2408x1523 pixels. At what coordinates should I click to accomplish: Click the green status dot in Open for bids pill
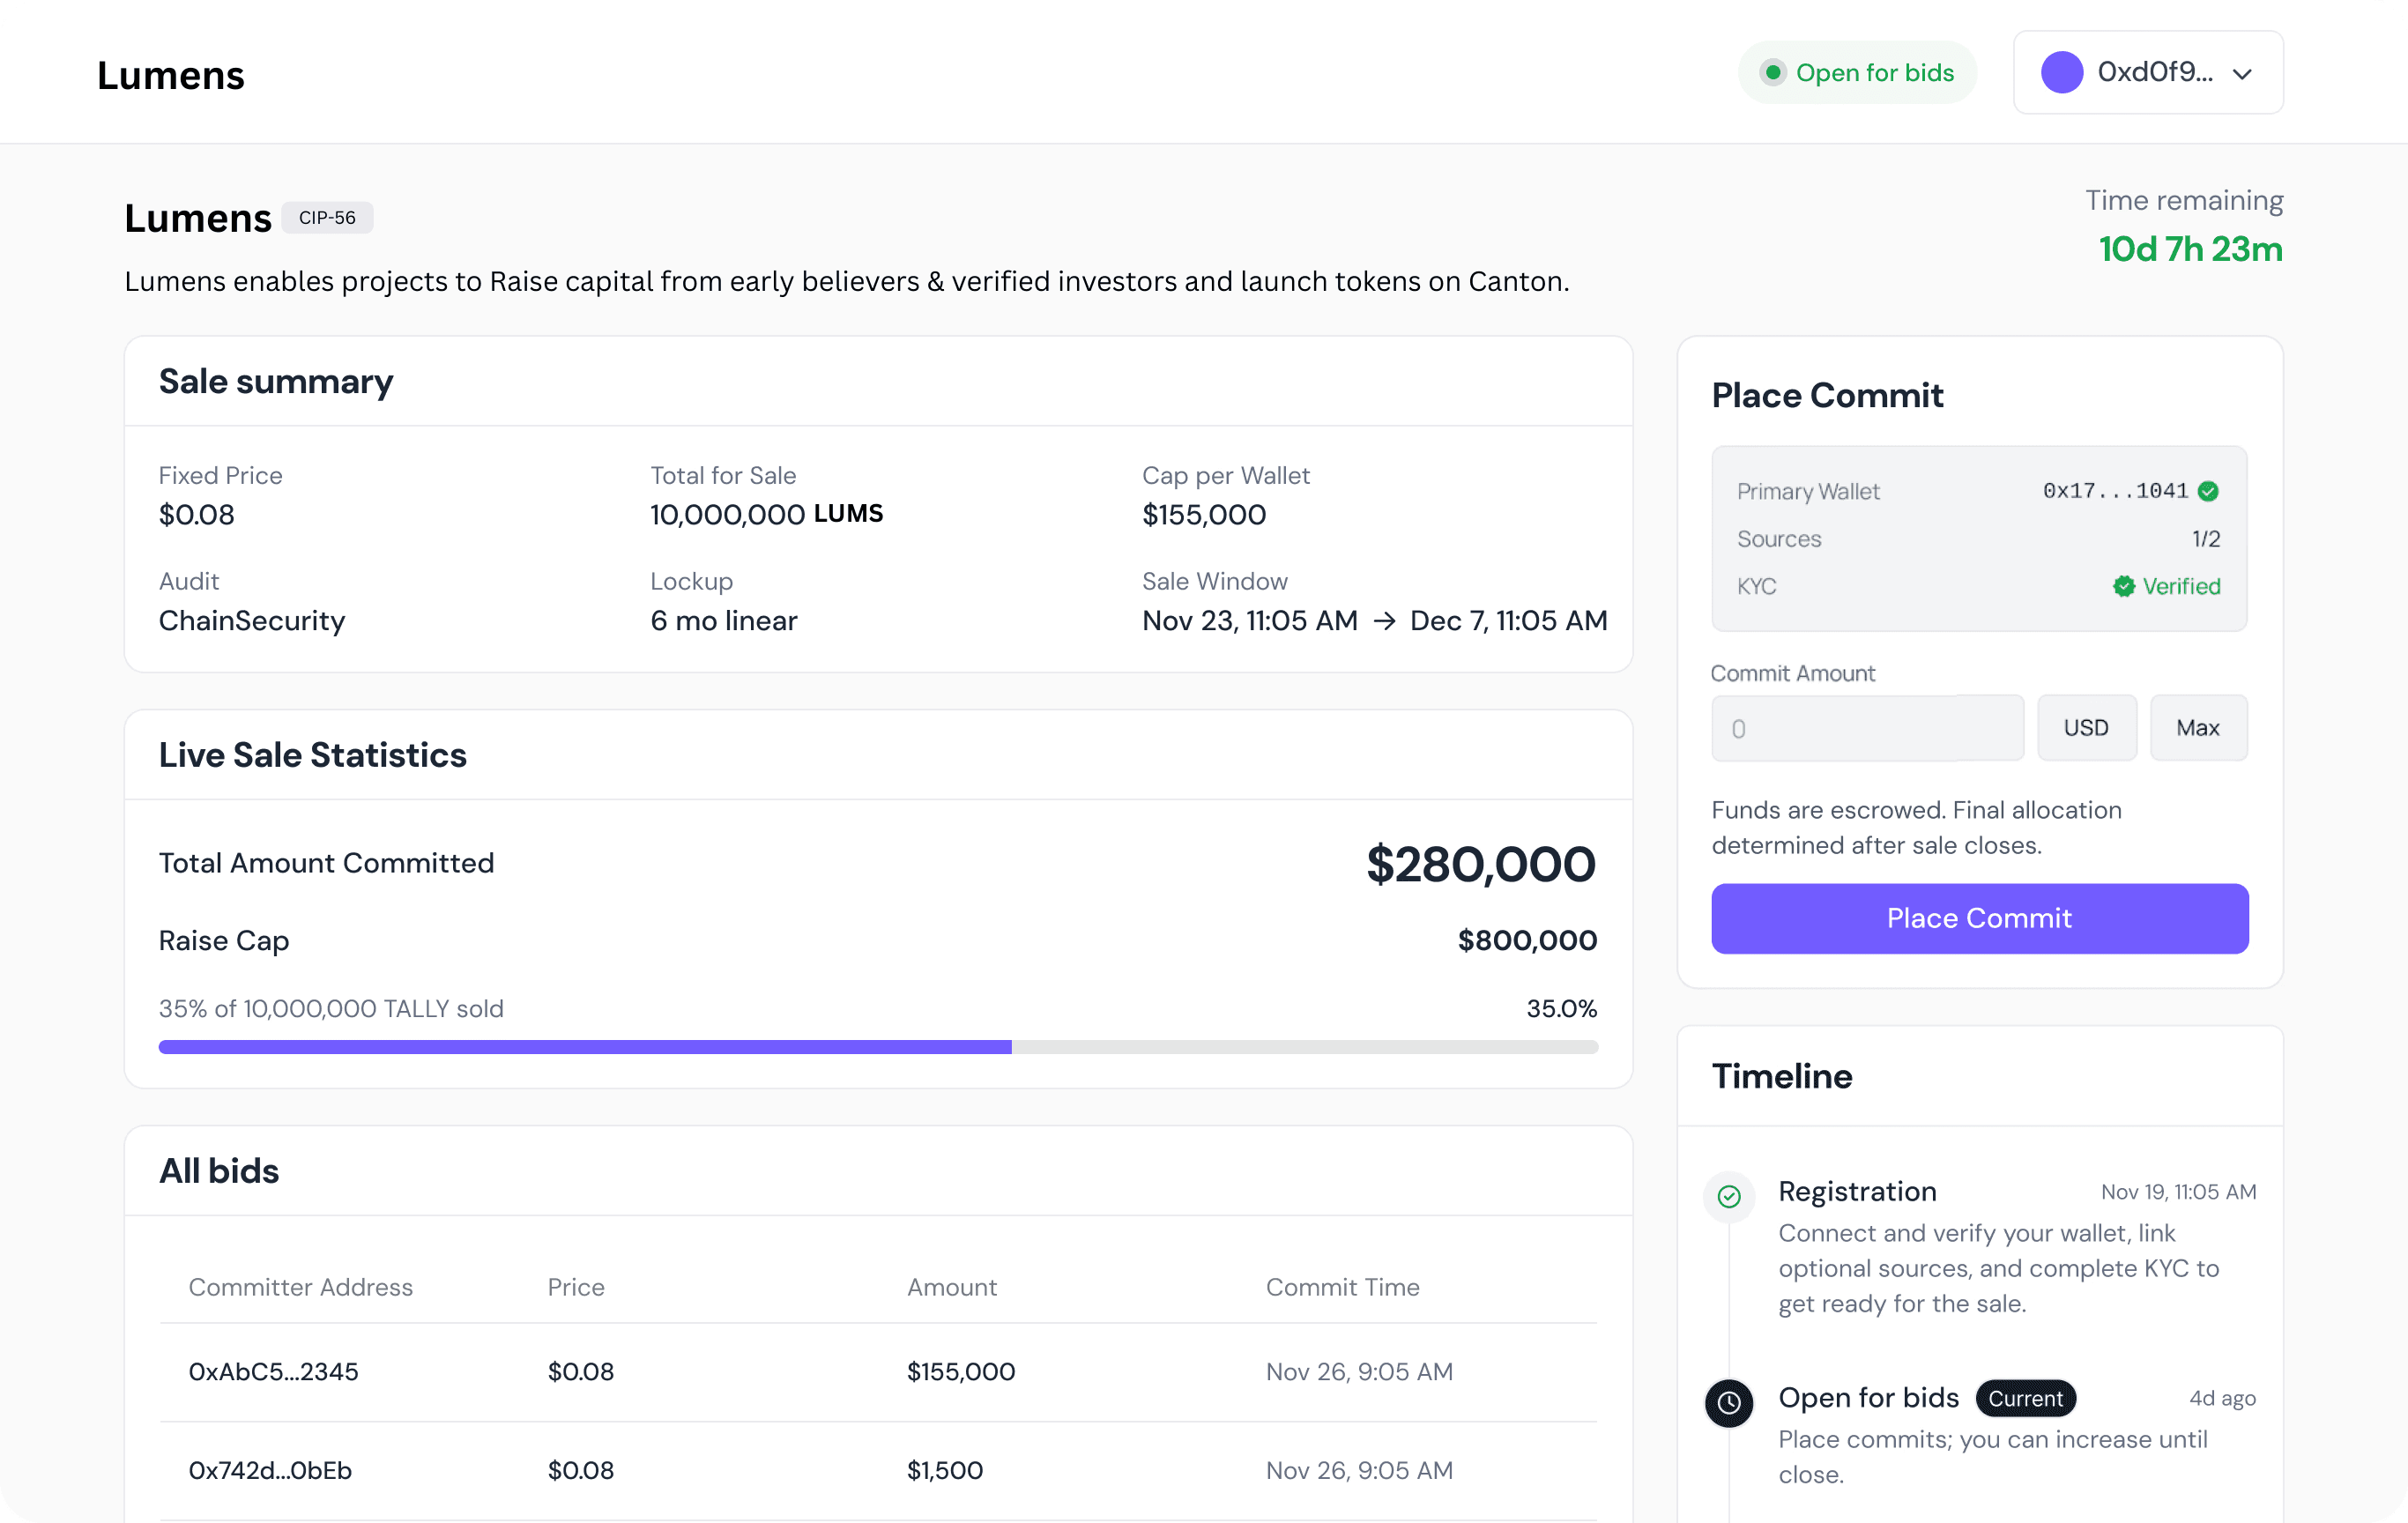1774,72
